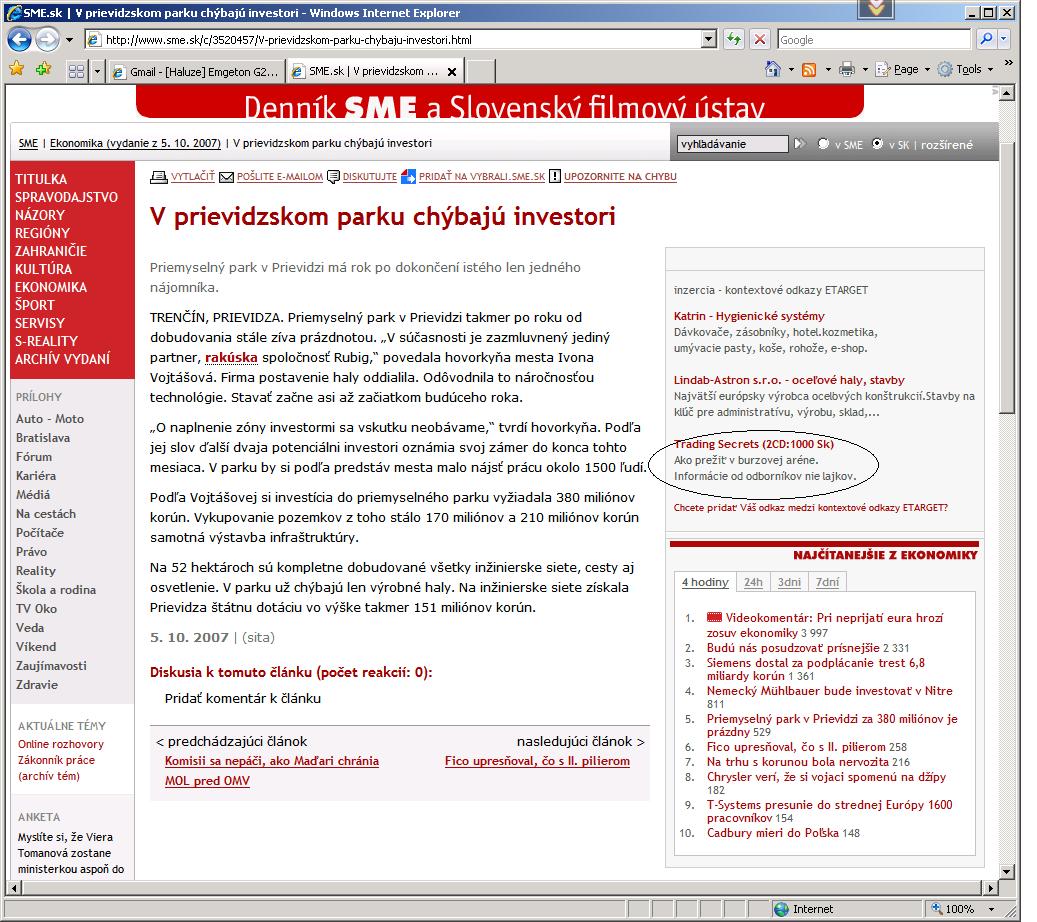The height and width of the screenshot is (922, 1037).
Task: Click the Home icon in command bar
Action: (772, 70)
